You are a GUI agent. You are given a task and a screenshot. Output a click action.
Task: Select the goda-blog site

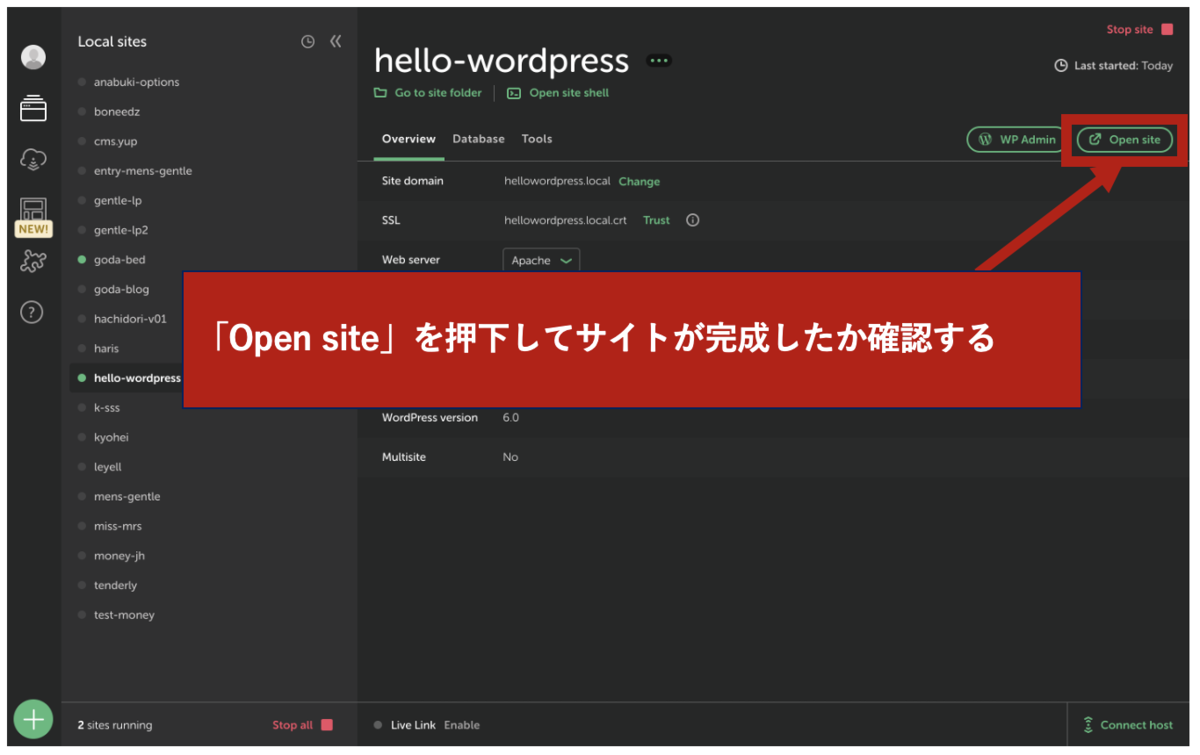pyautogui.click(x=121, y=289)
